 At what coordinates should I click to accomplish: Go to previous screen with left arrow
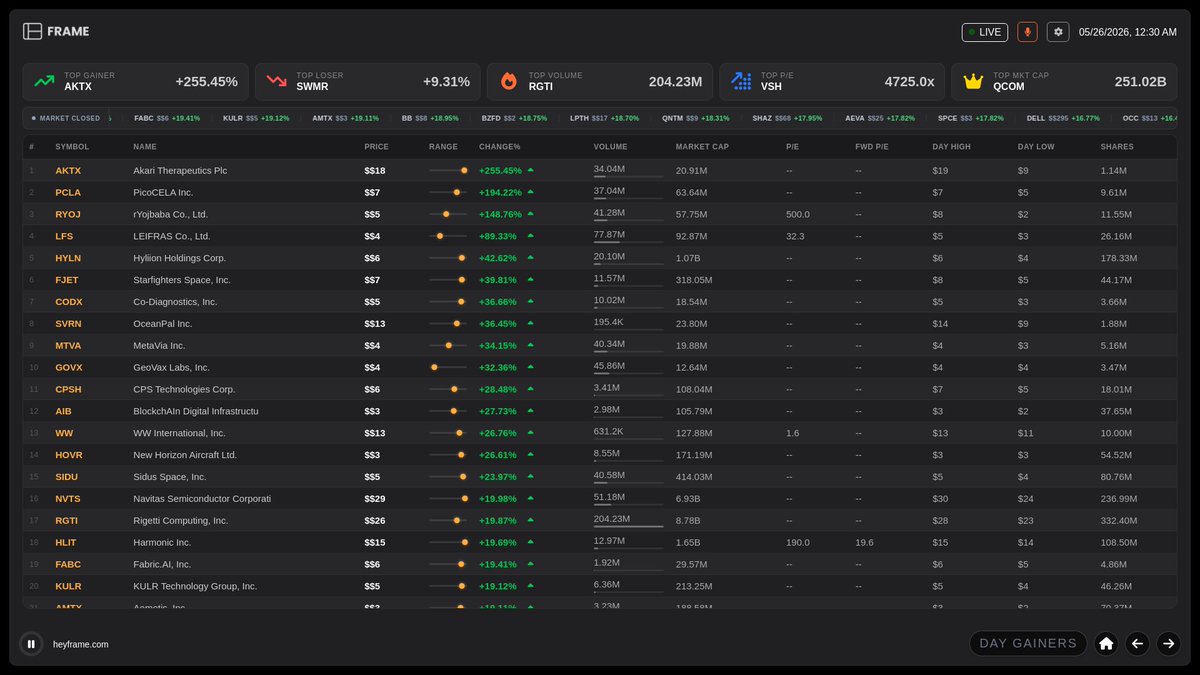[x=1137, y=644]
